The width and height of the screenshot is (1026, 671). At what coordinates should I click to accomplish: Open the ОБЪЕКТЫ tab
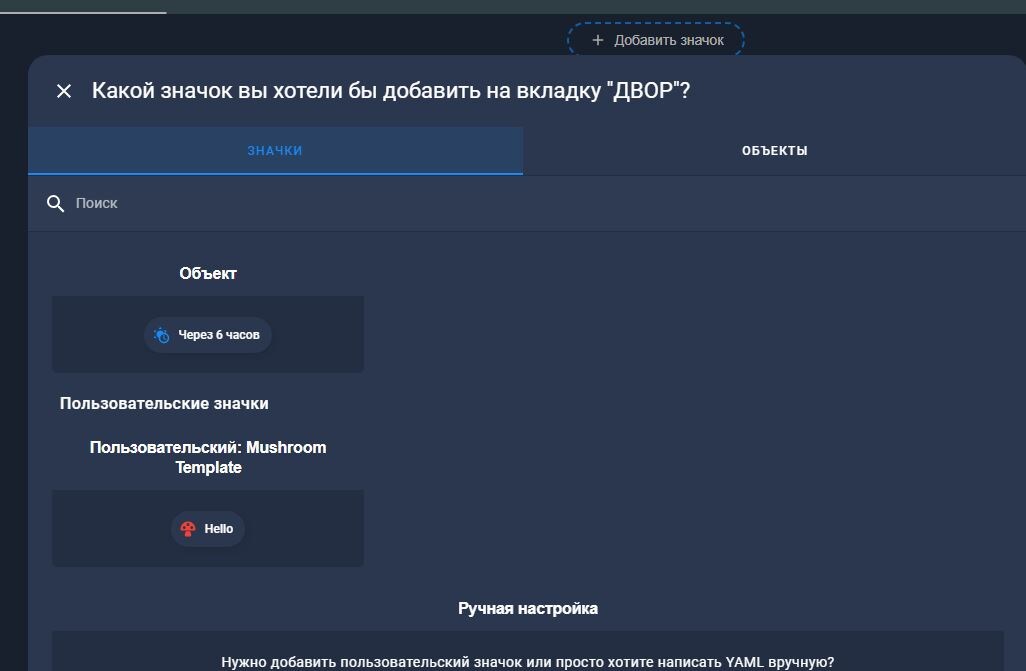pyautogui.click(x=774, y=151)
